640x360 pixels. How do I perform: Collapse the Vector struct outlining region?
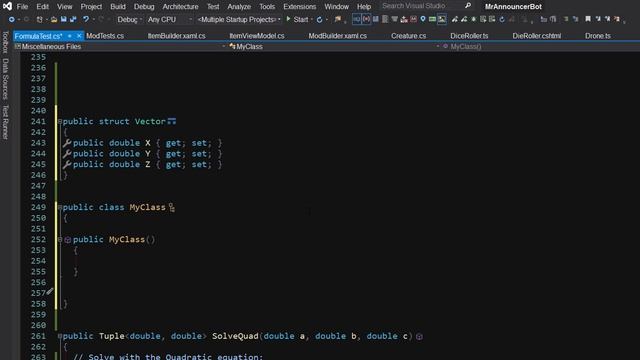[60, 121]
